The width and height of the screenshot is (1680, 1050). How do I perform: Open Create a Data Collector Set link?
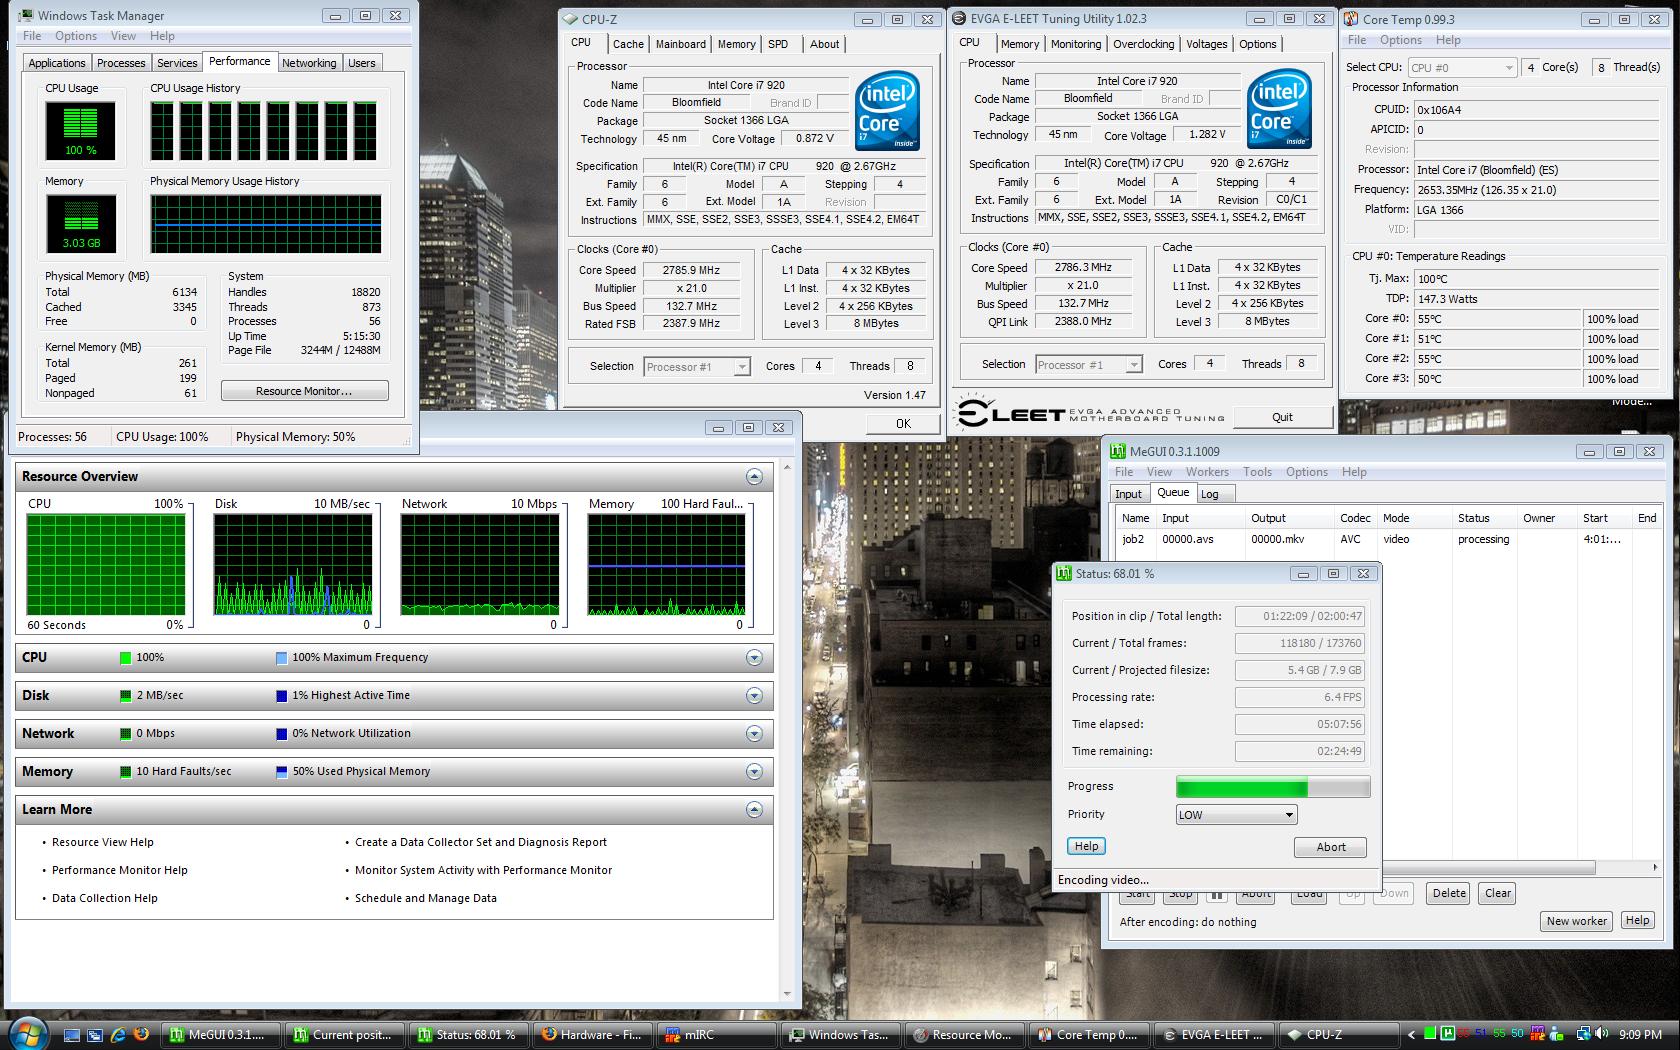[x=481, y=842]
